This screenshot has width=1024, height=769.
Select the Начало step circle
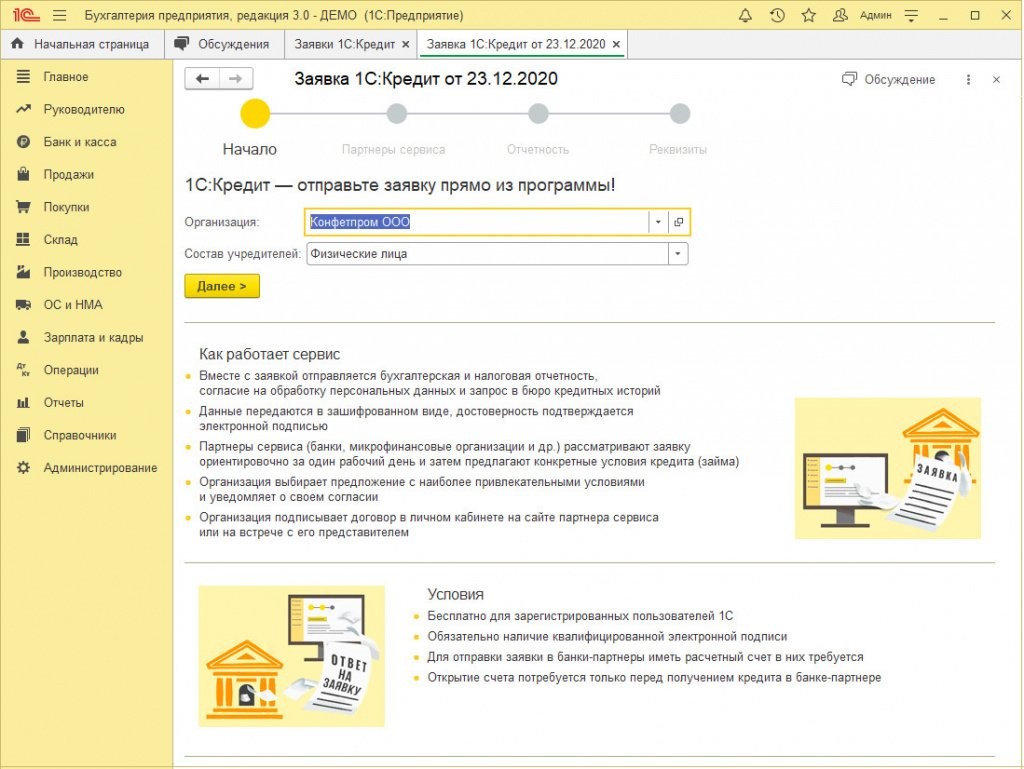click(256, 113)
